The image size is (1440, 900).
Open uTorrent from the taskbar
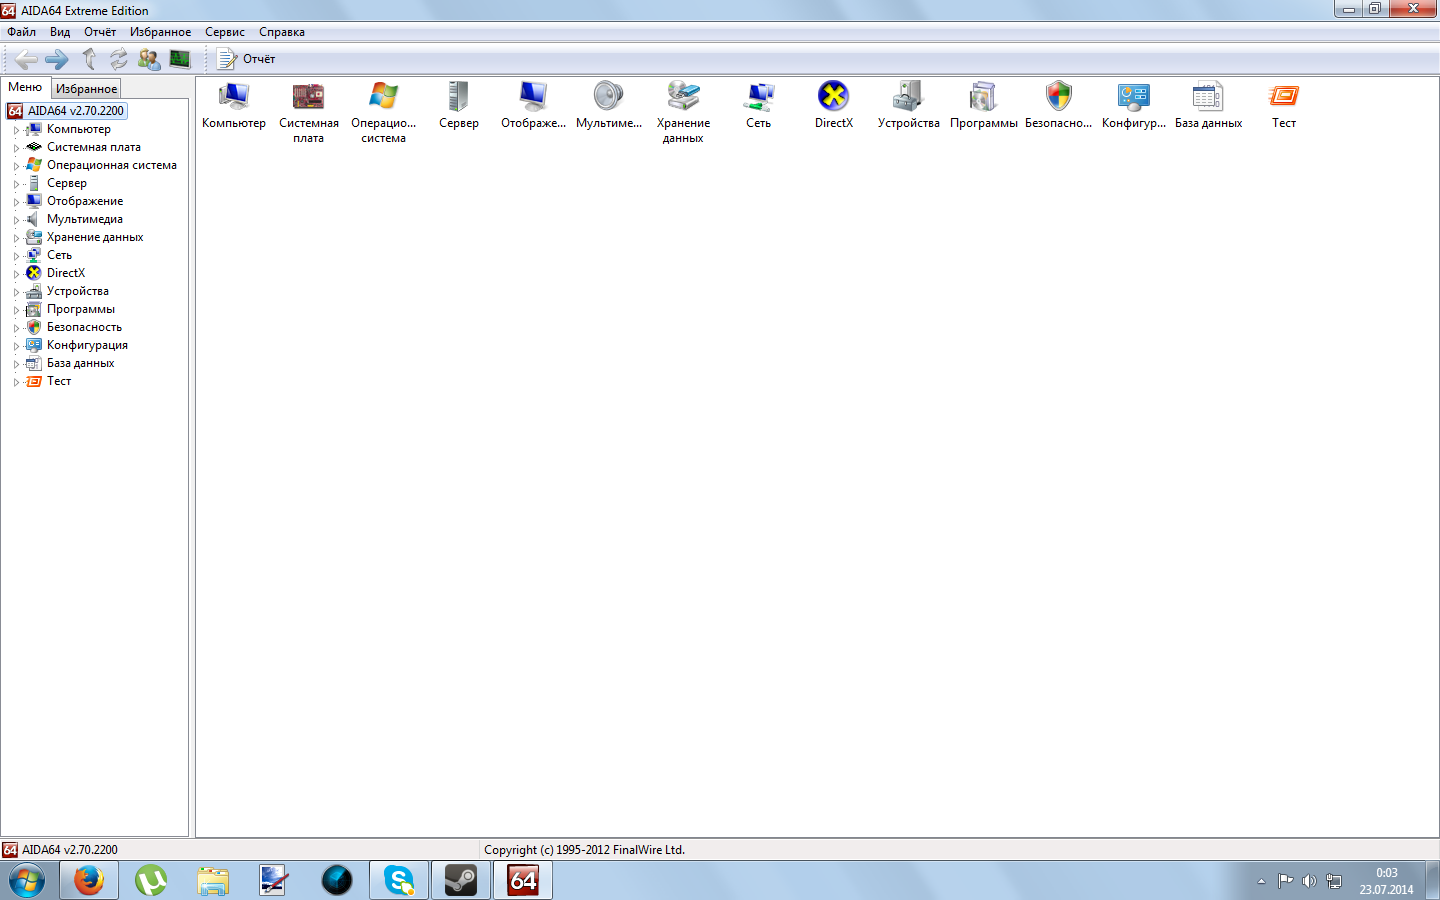tap(151, 881)
